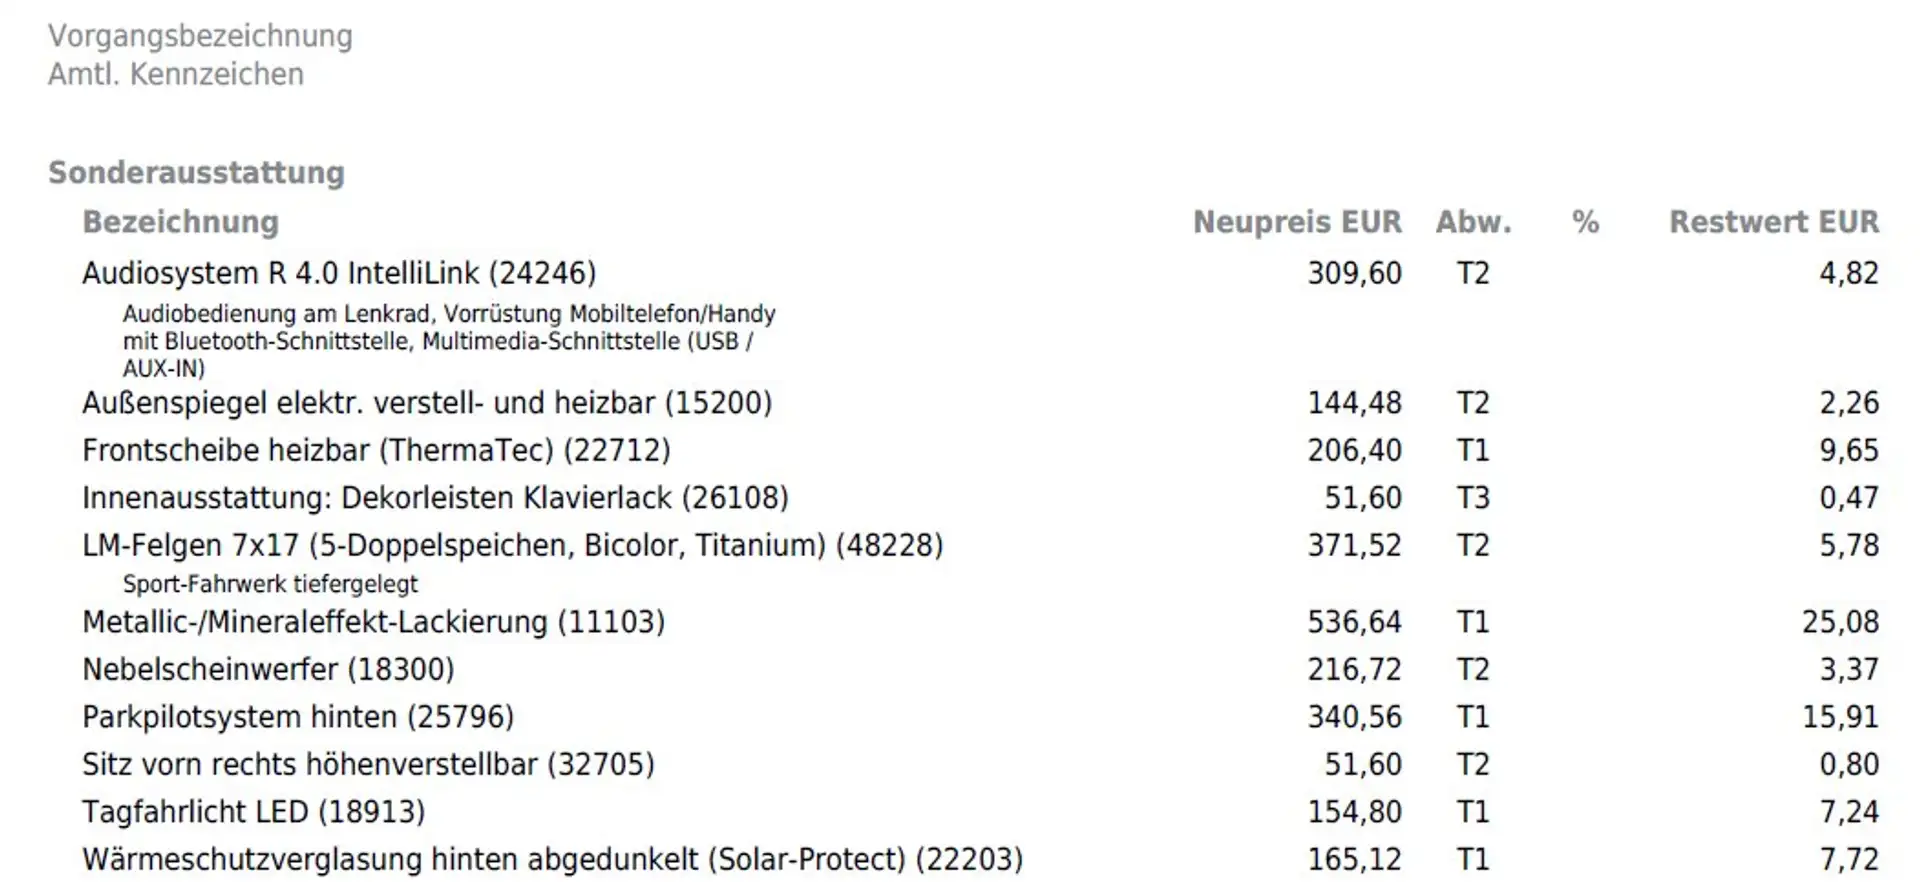Viewport: 1920px width, 882px height.
Task: Click the Restwert EUR column header
Action: [1773, 222]
